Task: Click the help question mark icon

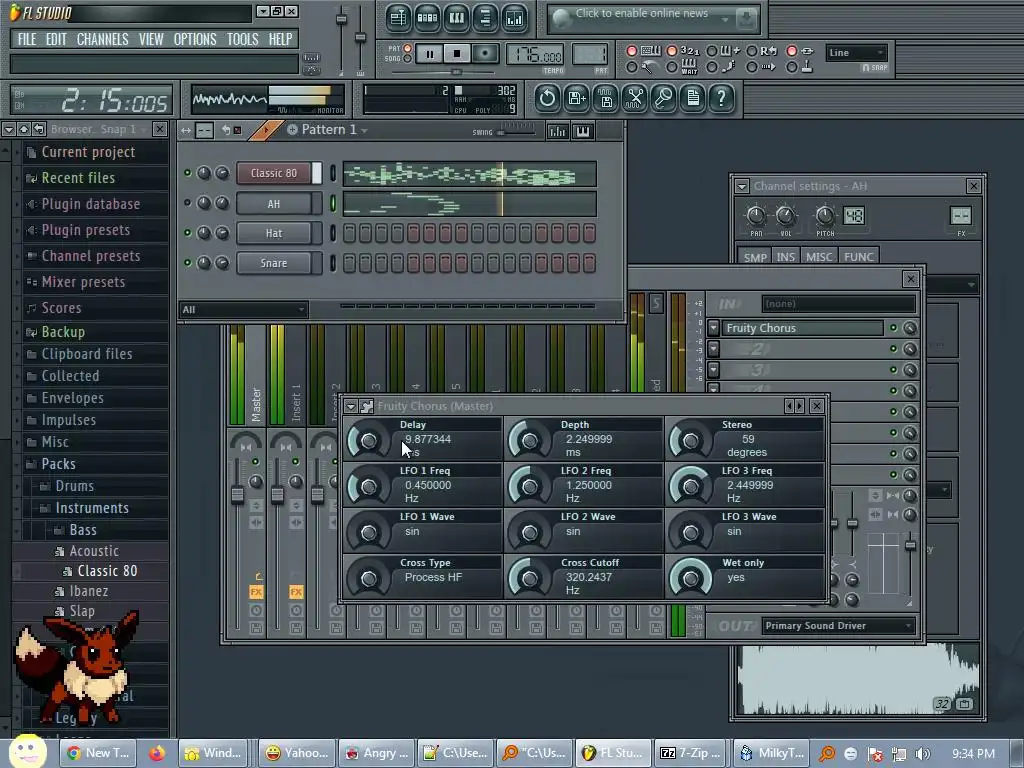Action: [722, 99]
